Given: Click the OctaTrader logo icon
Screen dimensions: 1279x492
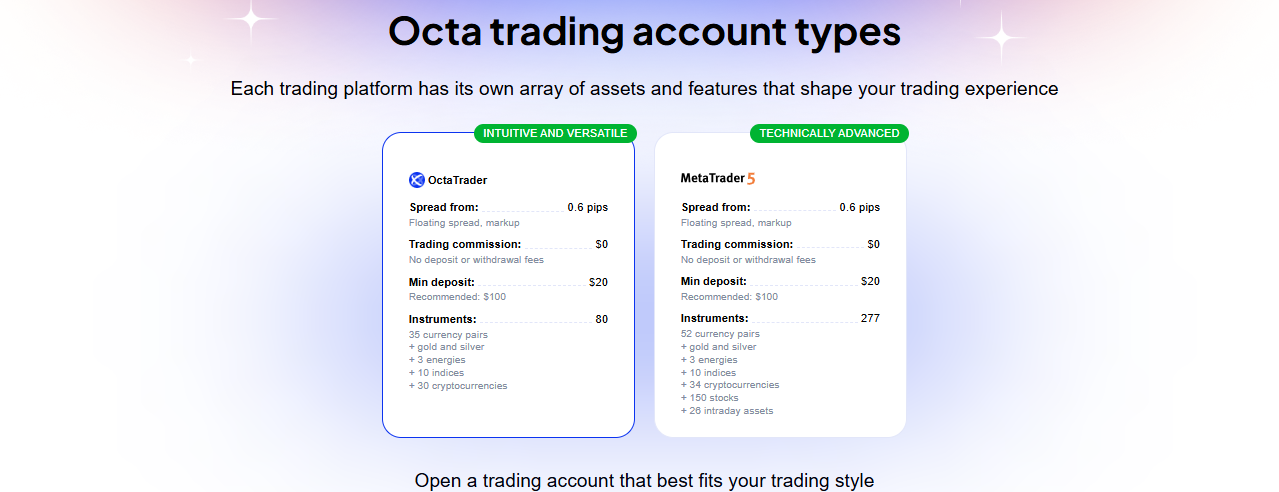Looking at the screenshot, I should [417, 180].
